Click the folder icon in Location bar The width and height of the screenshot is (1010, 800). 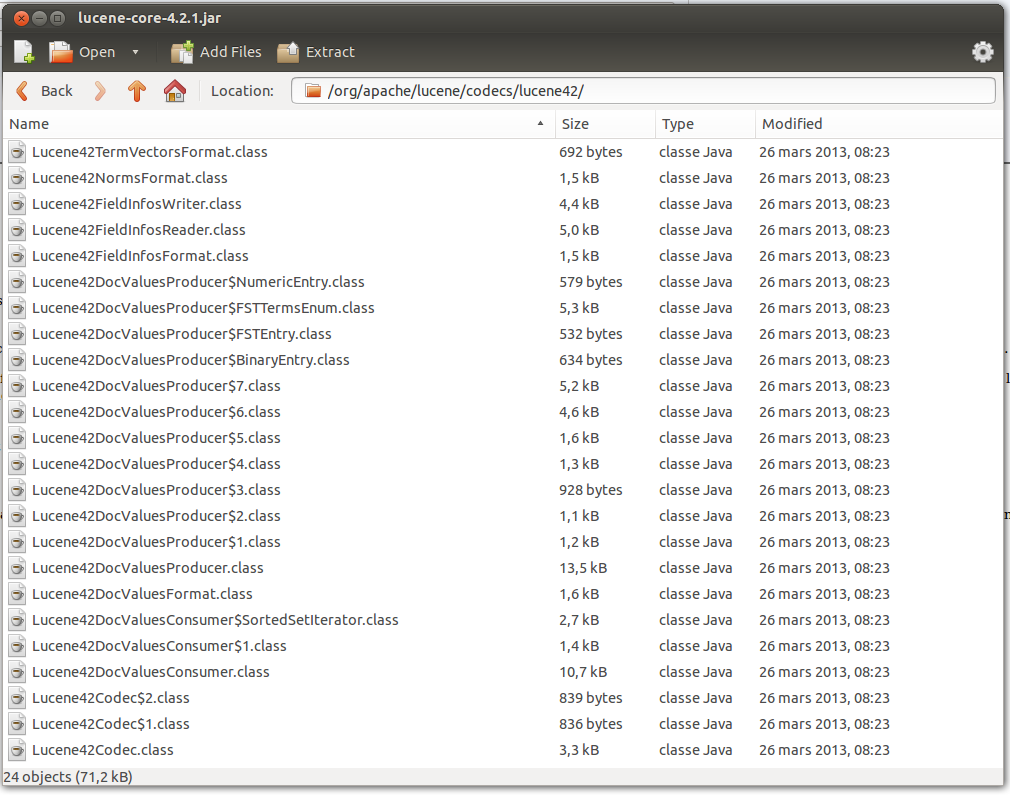(313, 91)
